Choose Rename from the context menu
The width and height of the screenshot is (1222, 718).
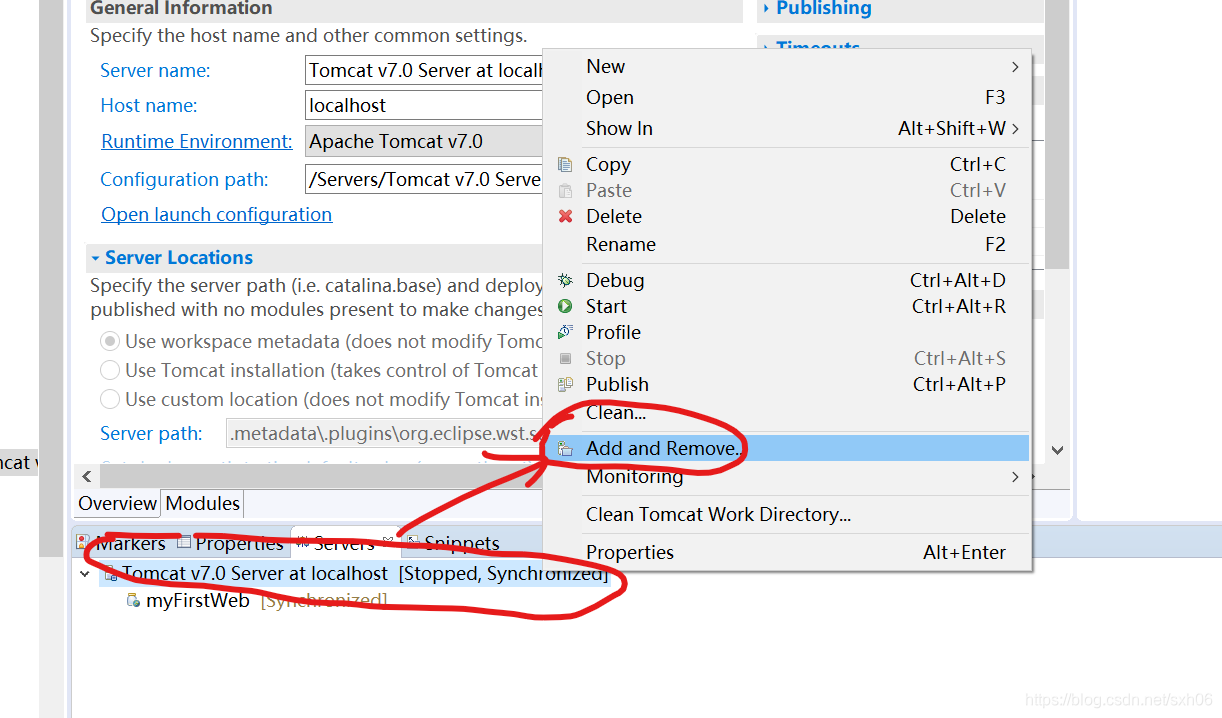(x=789, y=244)
